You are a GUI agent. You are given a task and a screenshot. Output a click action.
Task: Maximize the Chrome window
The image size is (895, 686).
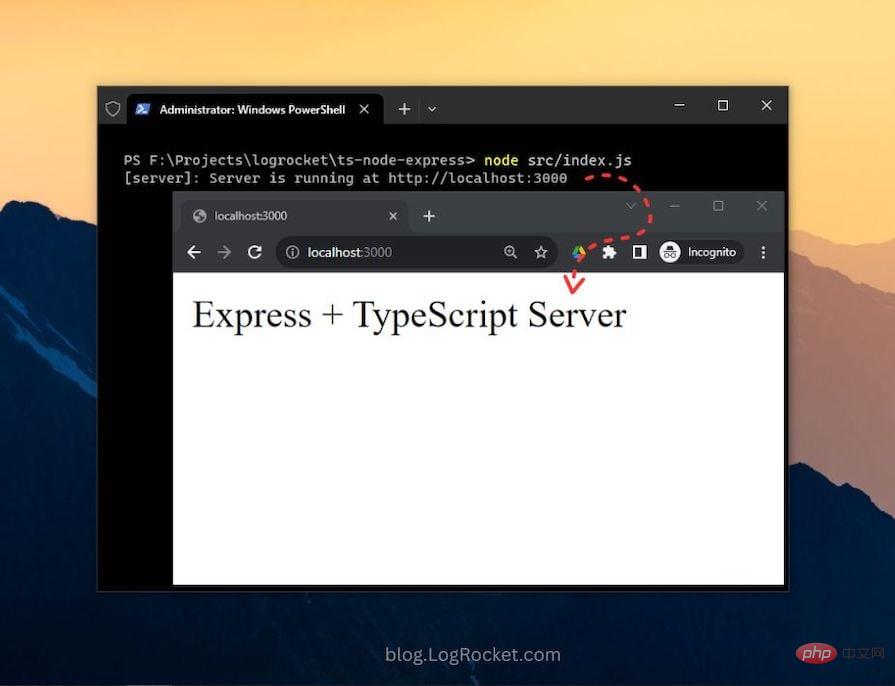click(x=718, y=206)
